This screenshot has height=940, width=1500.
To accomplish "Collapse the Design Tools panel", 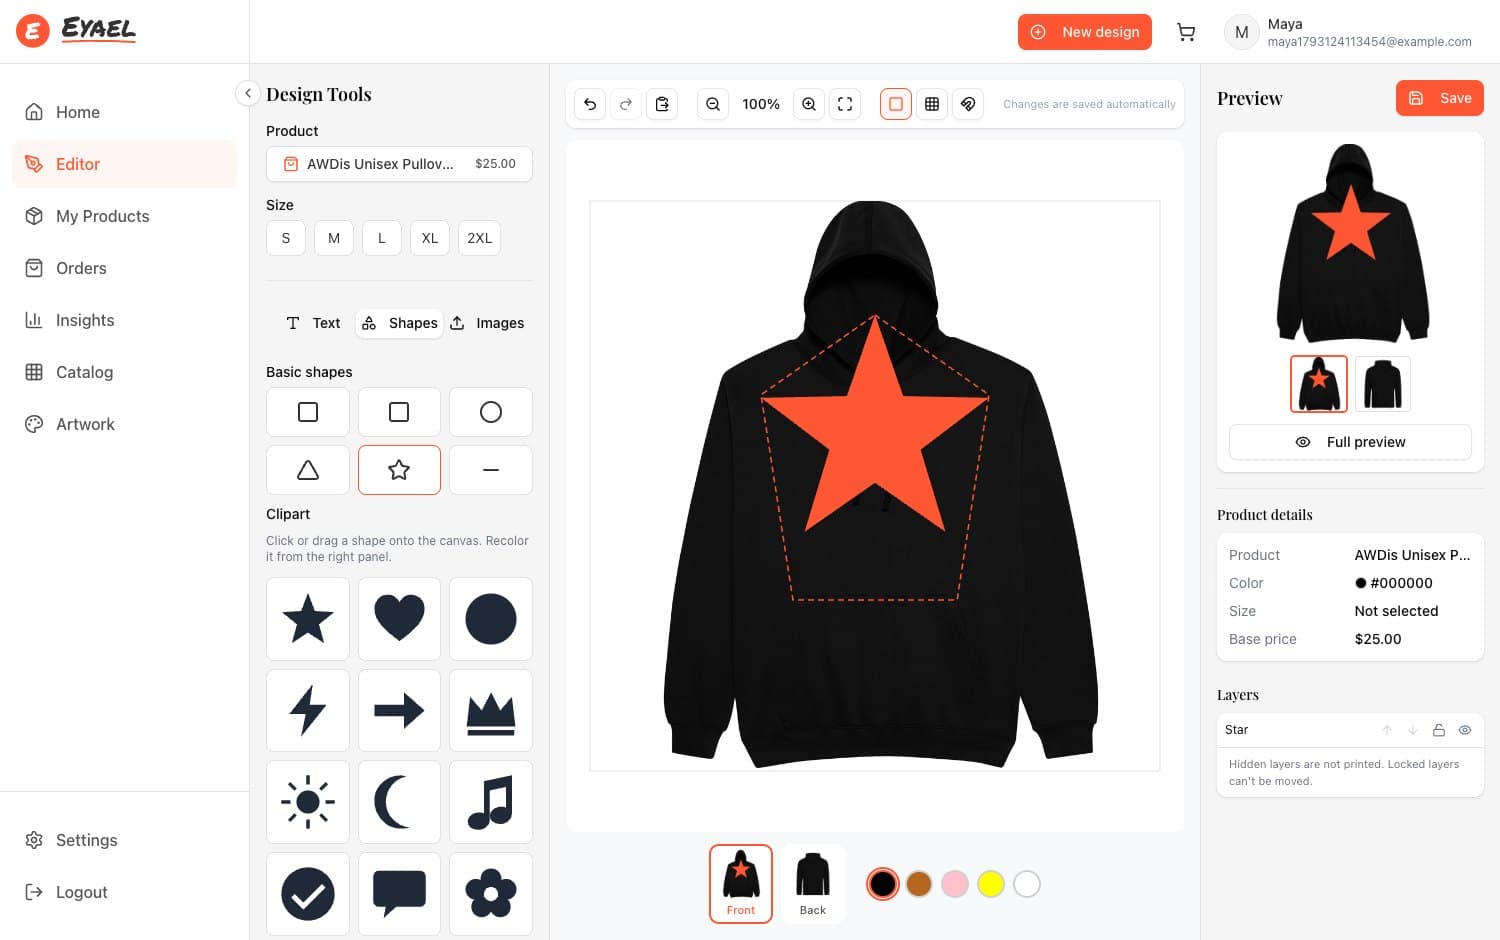I will tap(248, 93).
